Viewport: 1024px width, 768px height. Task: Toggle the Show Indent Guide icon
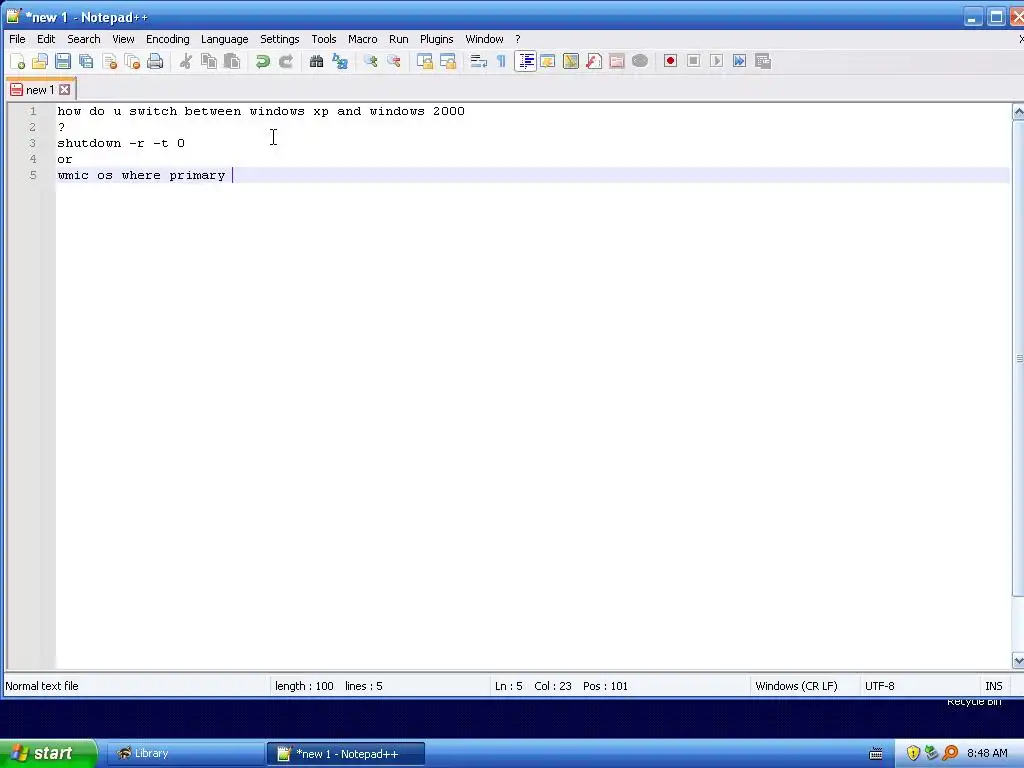pos(525,61)
